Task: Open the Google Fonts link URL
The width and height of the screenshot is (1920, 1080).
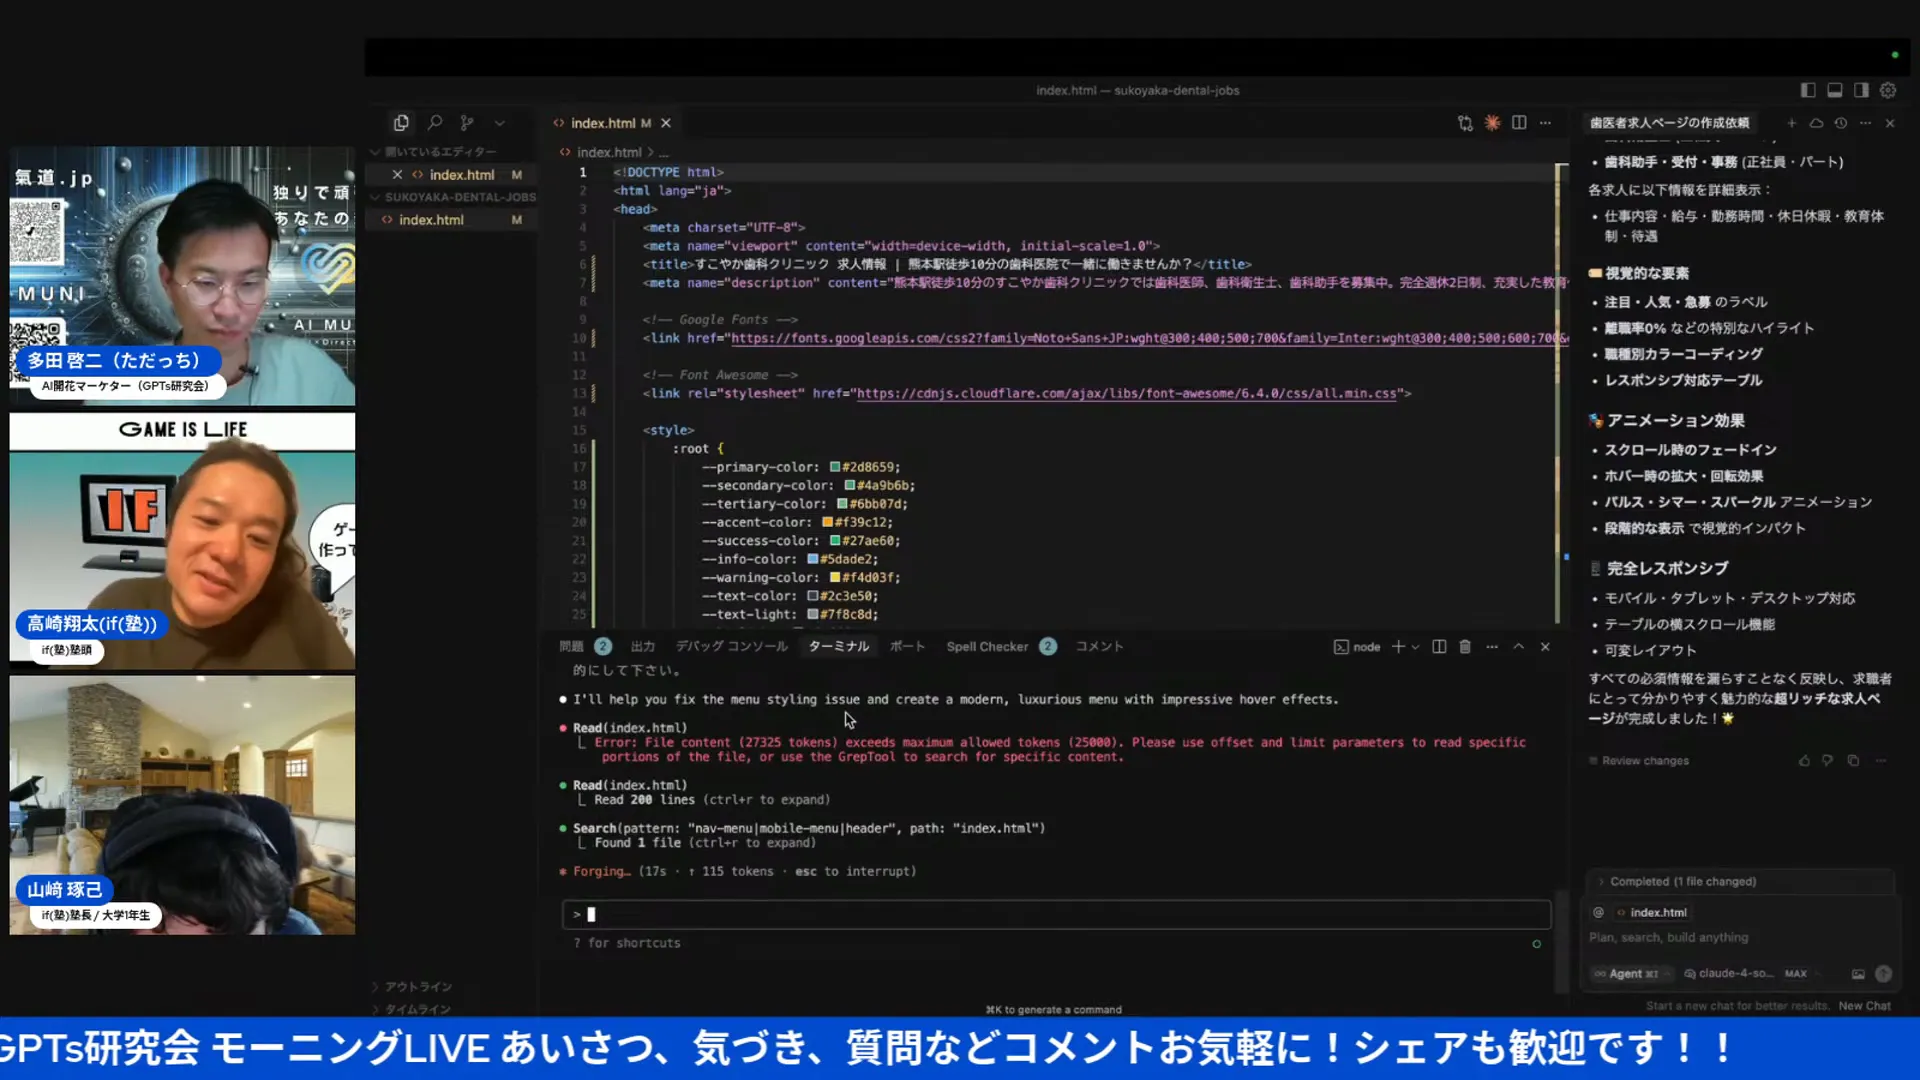Action: pyautogui.click(x=1150, y=338)
